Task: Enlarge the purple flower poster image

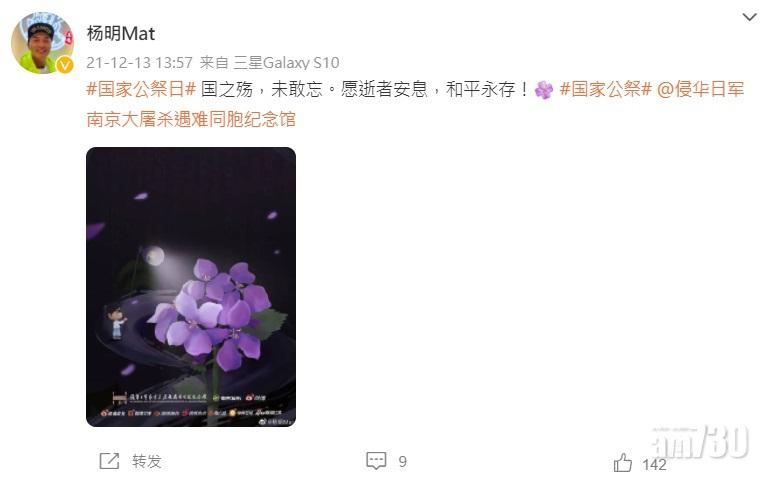Action: (x=191, y=287)
